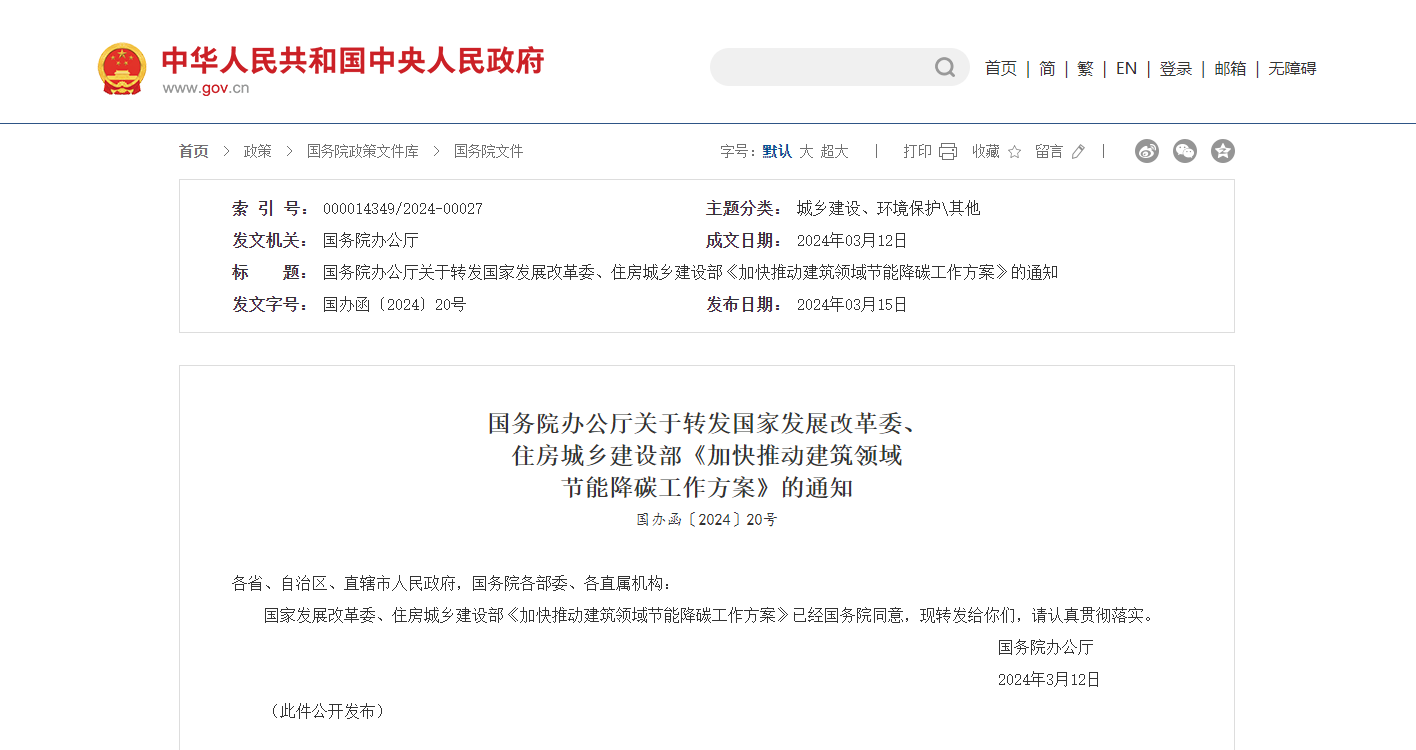Open the 登录 login link

pyautogui.click(x=1176, y=68)
